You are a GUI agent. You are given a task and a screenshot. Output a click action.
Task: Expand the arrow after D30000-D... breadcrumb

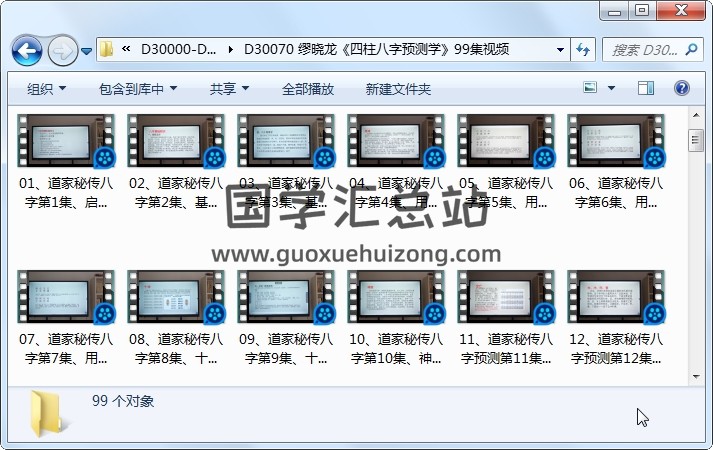[x=231, y=49]
